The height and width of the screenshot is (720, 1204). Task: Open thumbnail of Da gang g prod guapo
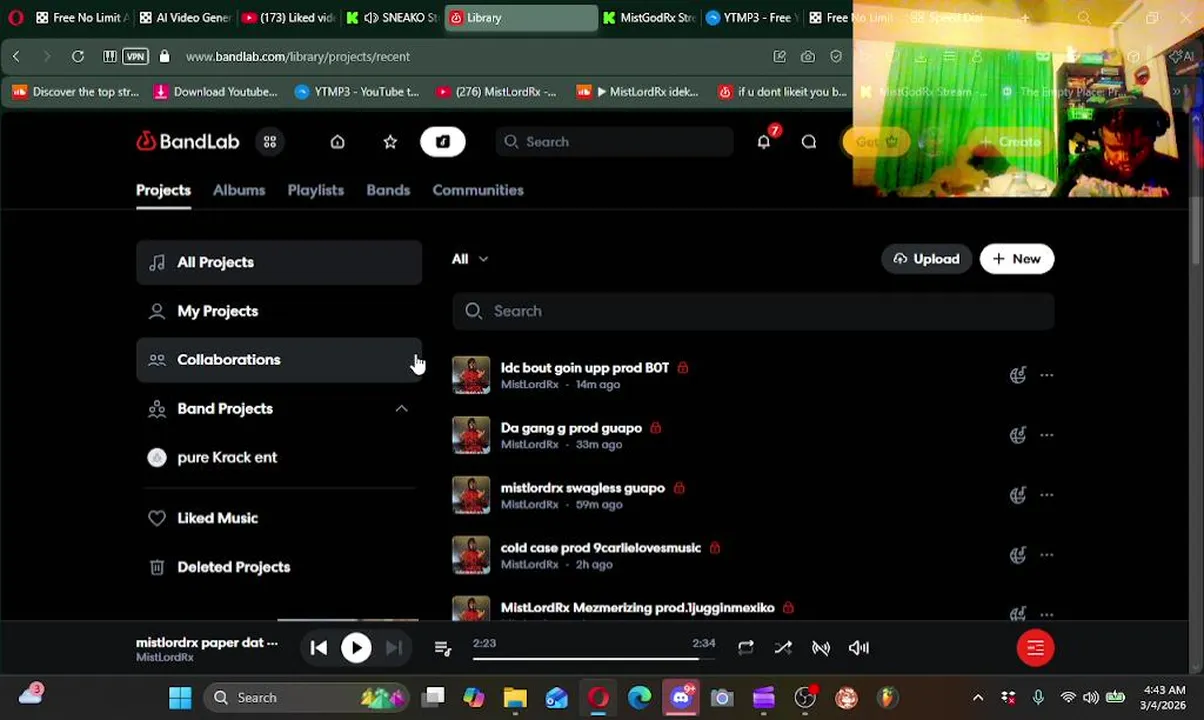(x=471, y=435)
